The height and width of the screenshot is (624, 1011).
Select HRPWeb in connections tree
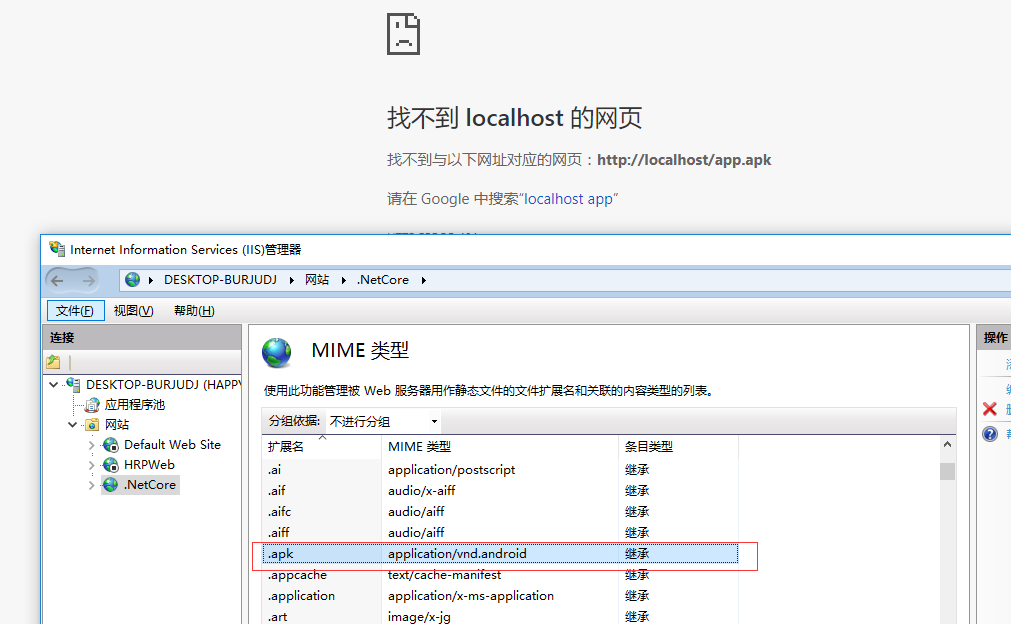click(149, 465)
